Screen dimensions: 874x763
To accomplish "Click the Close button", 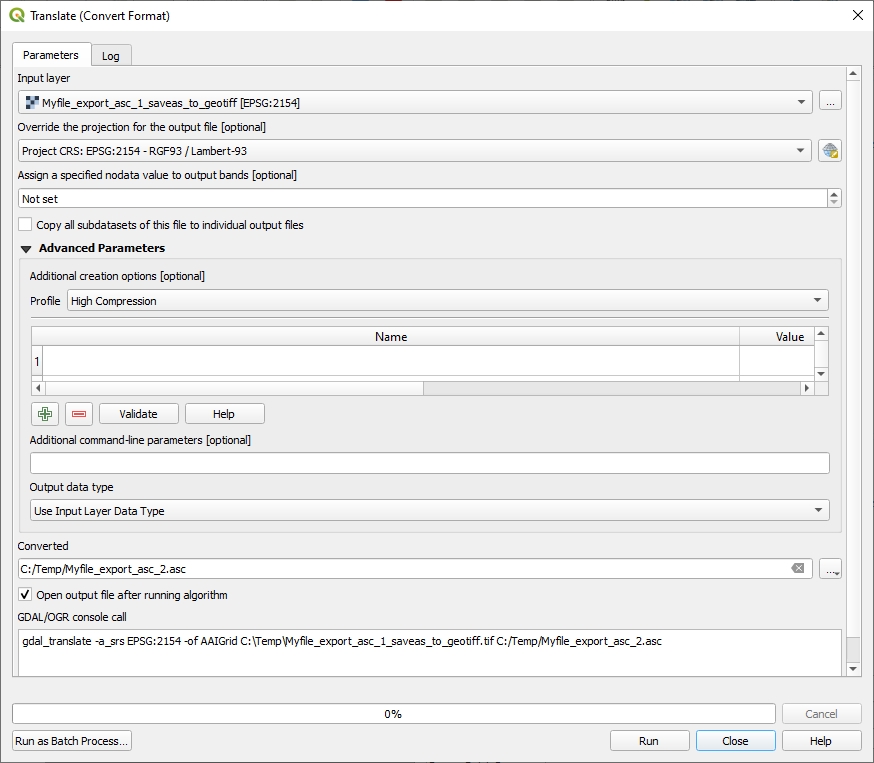I will coord(735,741).
